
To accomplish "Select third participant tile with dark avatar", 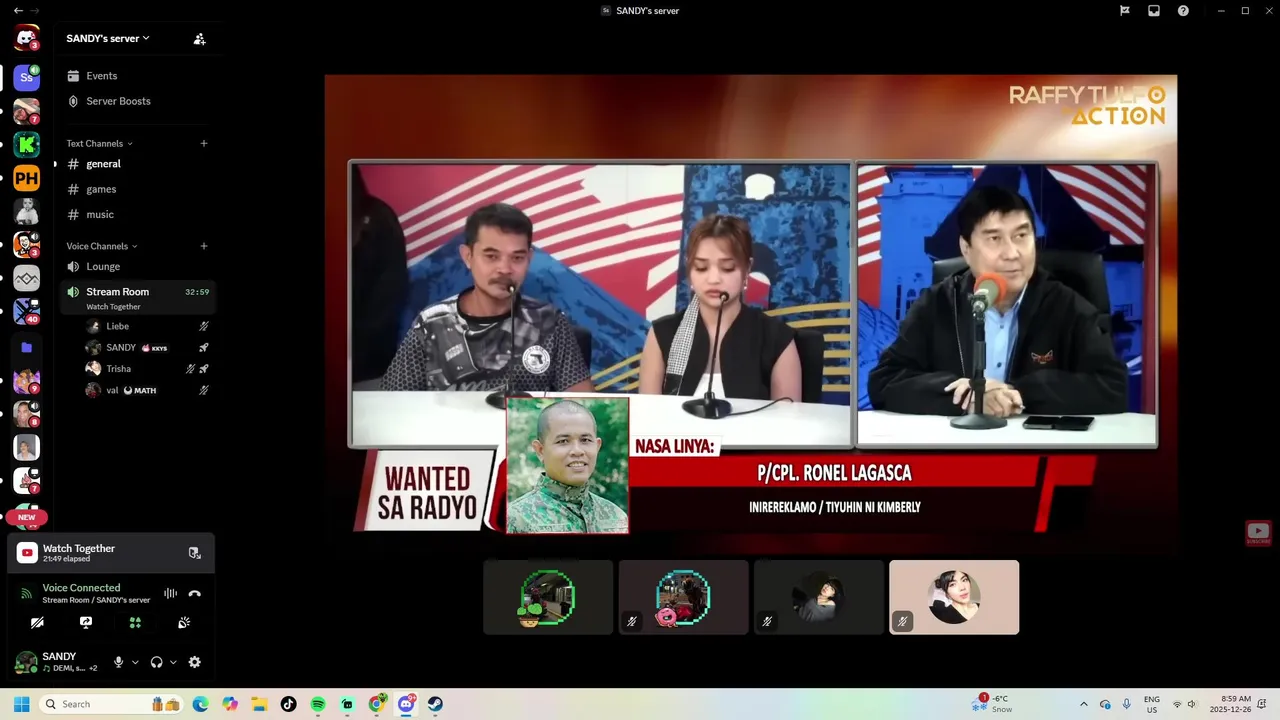I will [819, 597].
